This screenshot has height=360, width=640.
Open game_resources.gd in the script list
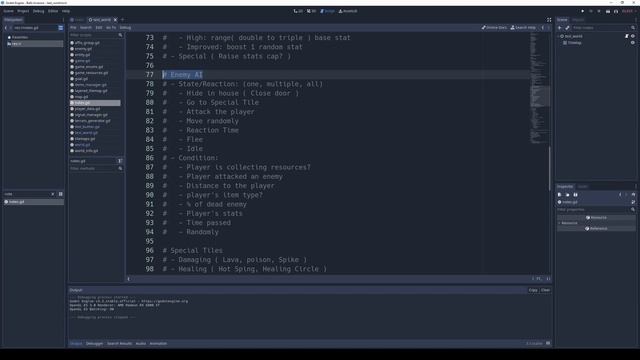click(x=91, y=73)
